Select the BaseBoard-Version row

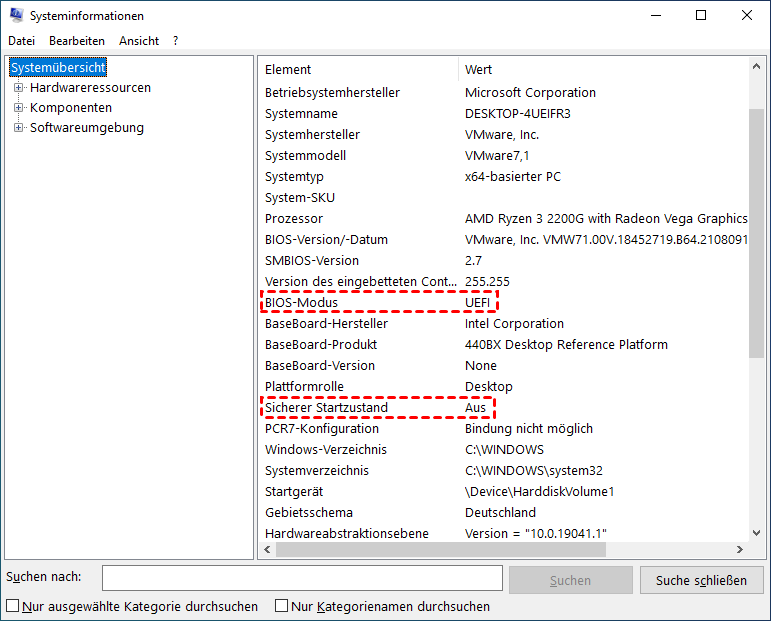point(504,366)
